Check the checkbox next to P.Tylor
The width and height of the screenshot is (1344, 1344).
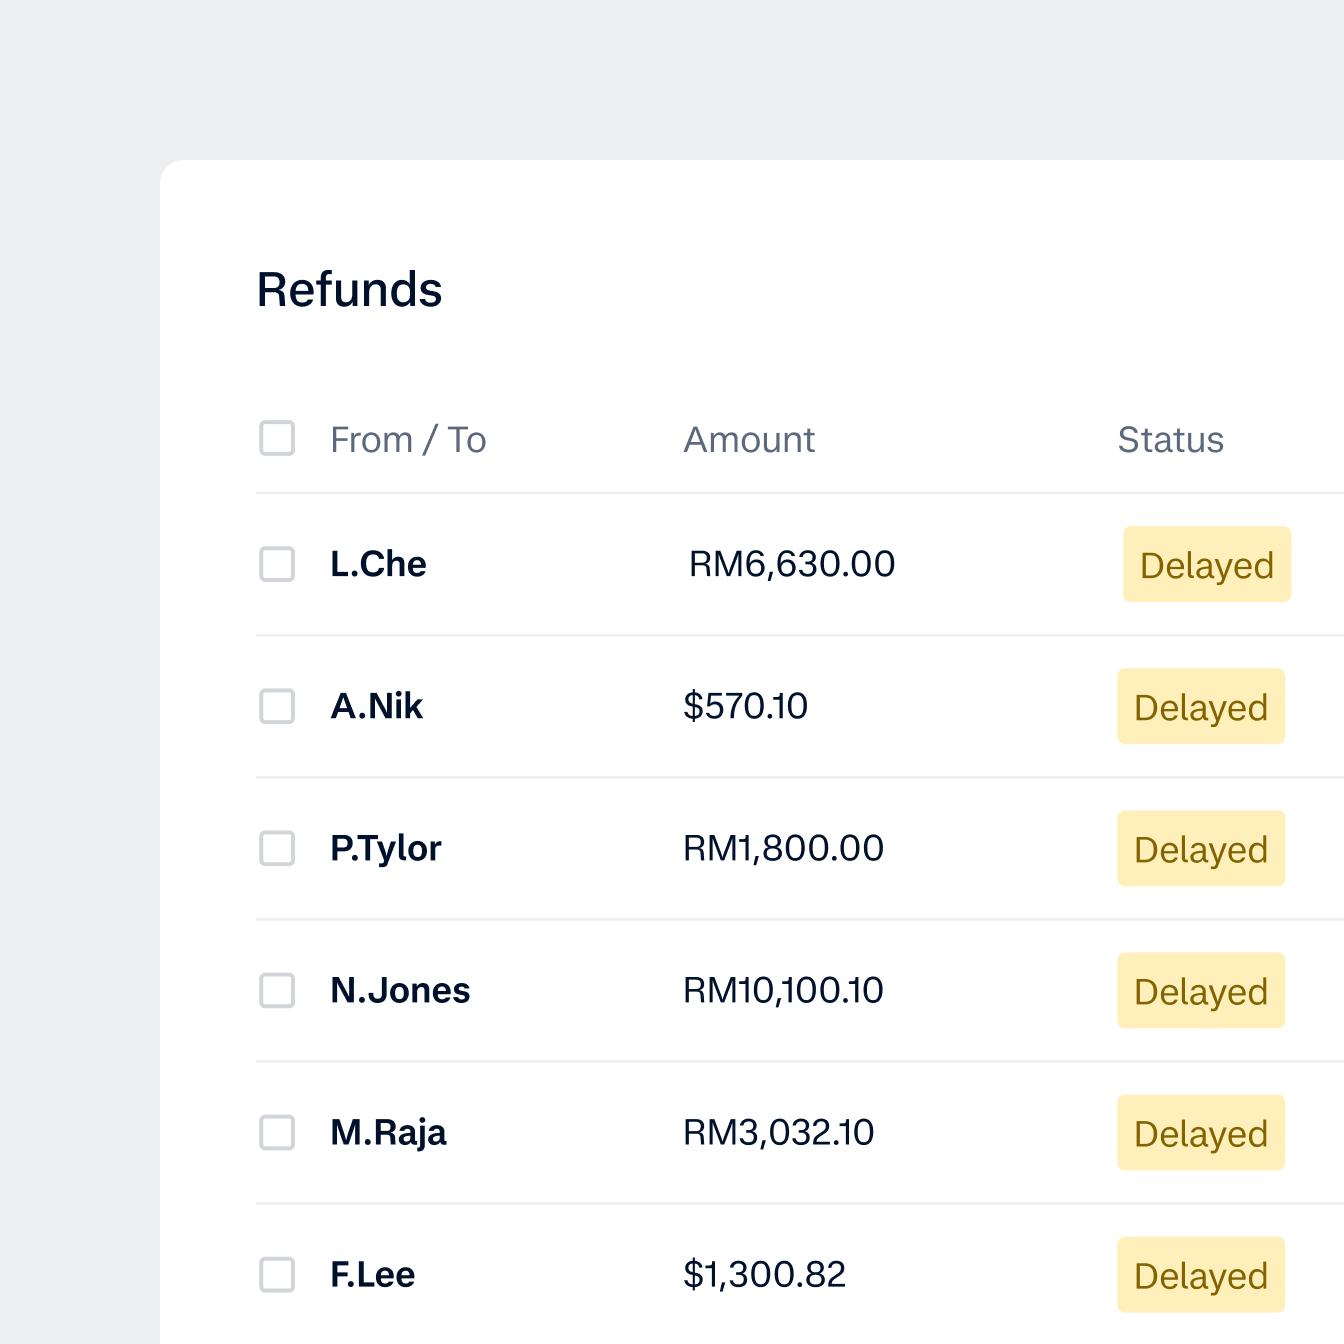pyautogui.click(x=277, y=847)
